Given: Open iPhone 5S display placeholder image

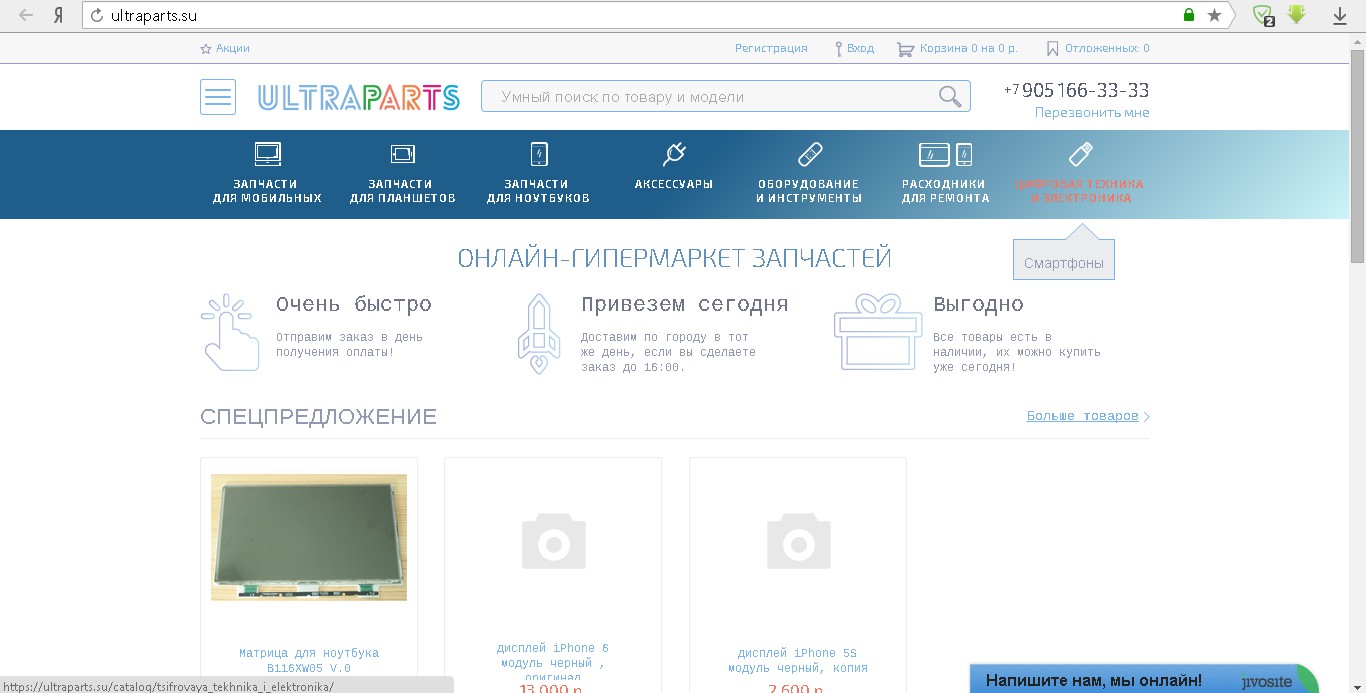Looking at the screenshot, I should 798,541.
